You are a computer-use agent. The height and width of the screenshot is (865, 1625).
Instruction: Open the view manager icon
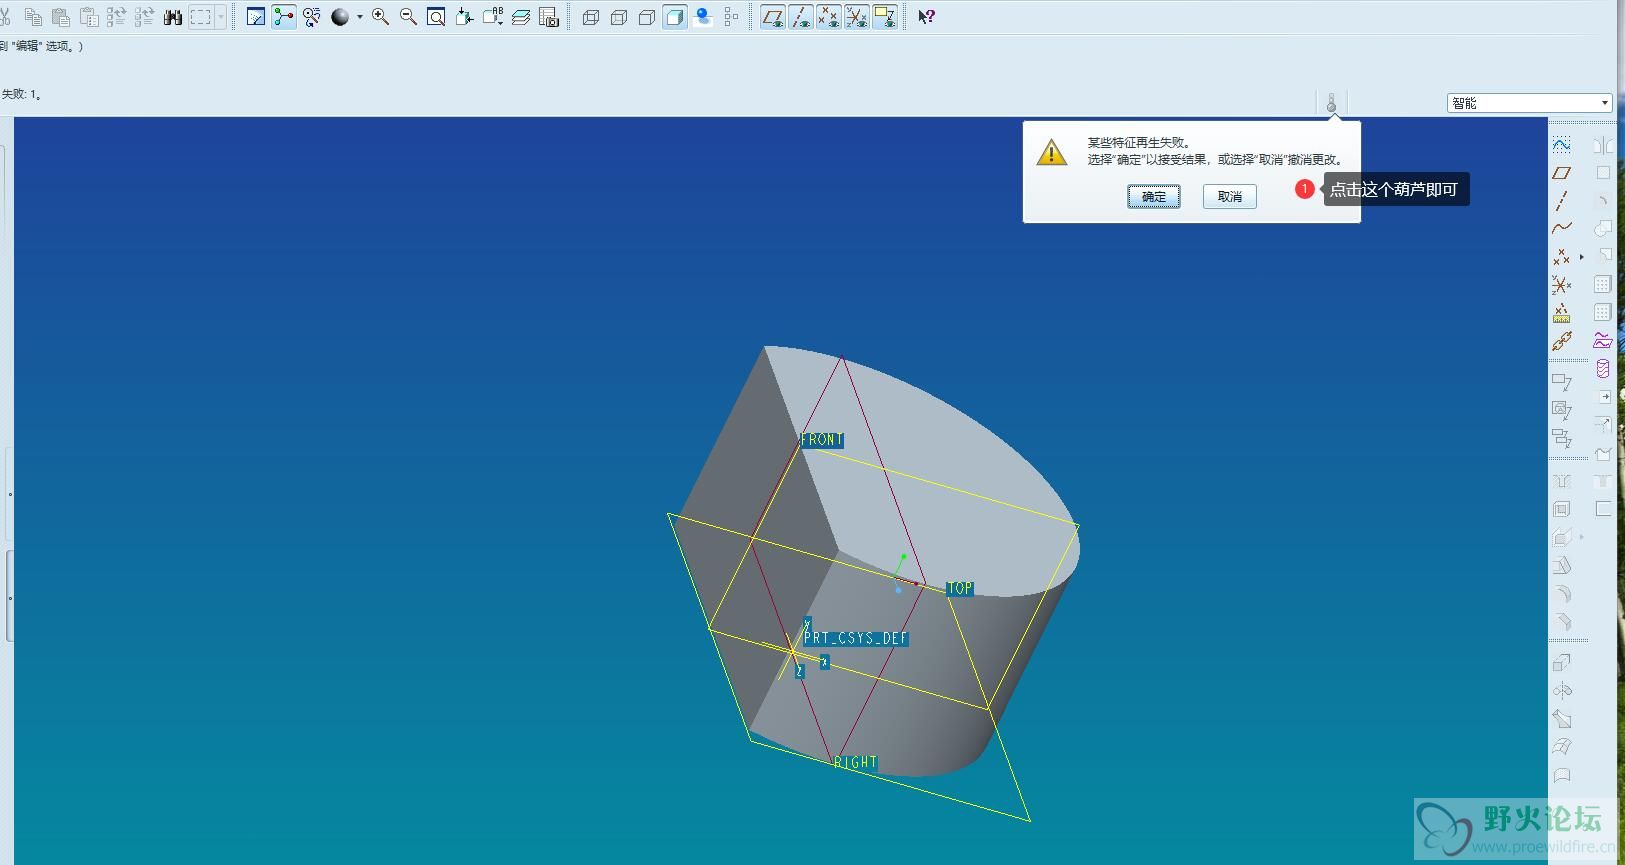pos(549,17)
